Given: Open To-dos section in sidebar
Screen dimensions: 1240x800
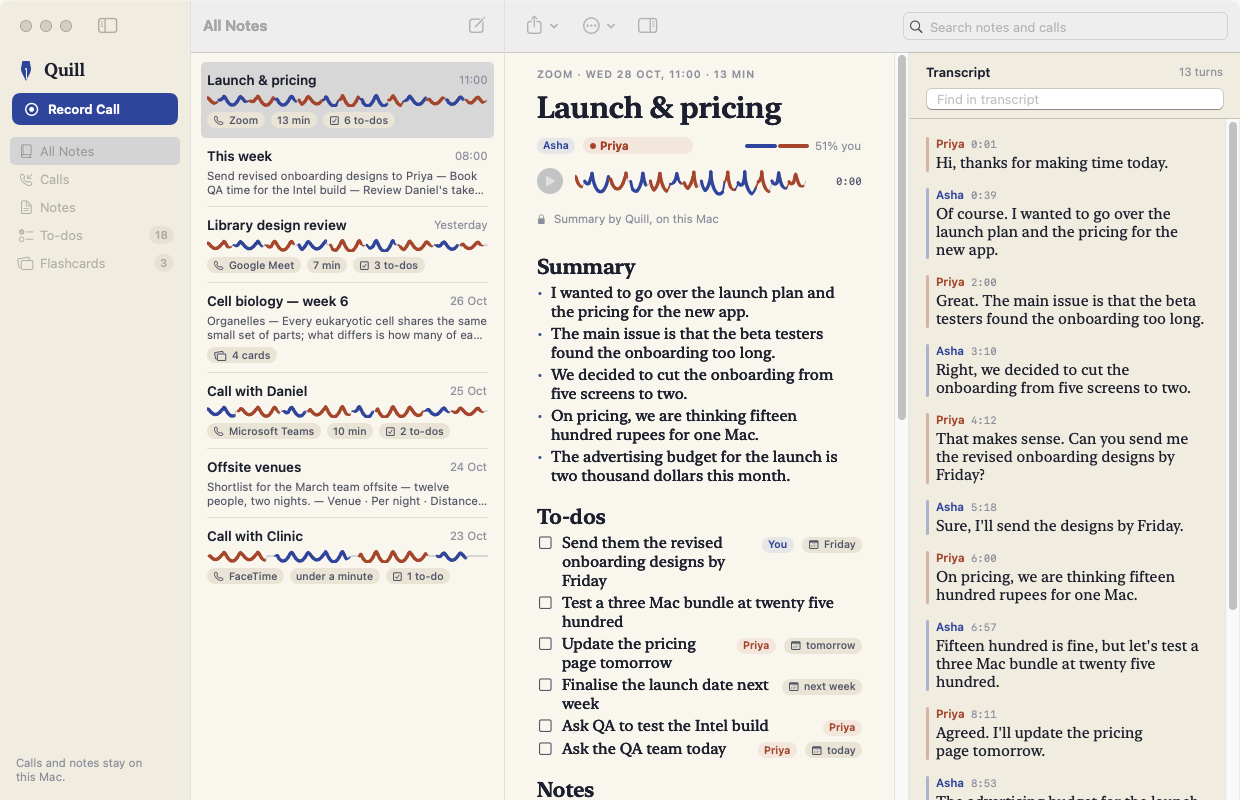Looking at the screenshot, I should 95,235.
